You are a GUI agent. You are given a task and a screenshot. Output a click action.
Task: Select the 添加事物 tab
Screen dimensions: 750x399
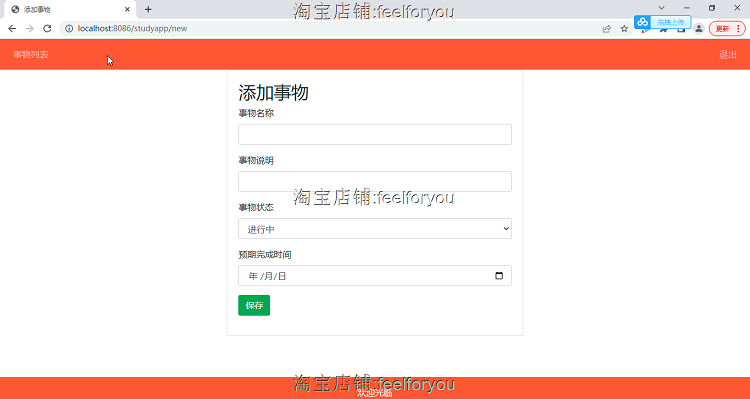click(x=70, y=10)
